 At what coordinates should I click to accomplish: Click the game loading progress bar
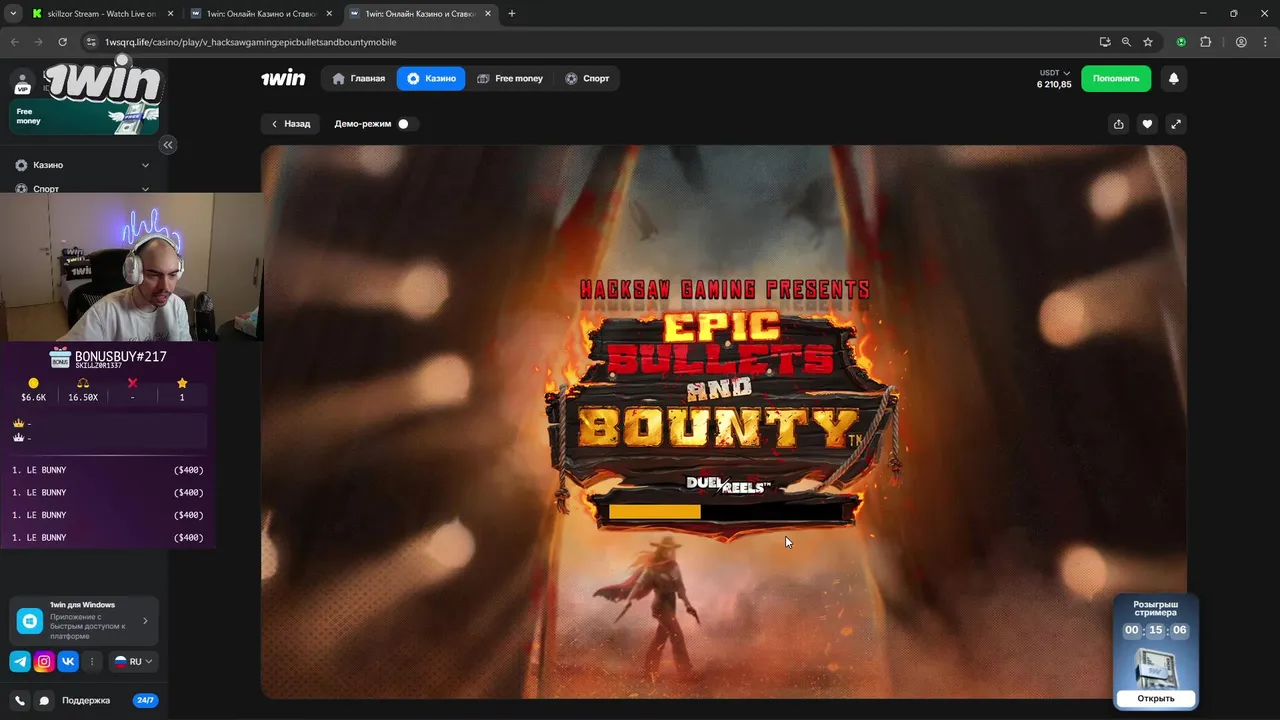point(726,512)
